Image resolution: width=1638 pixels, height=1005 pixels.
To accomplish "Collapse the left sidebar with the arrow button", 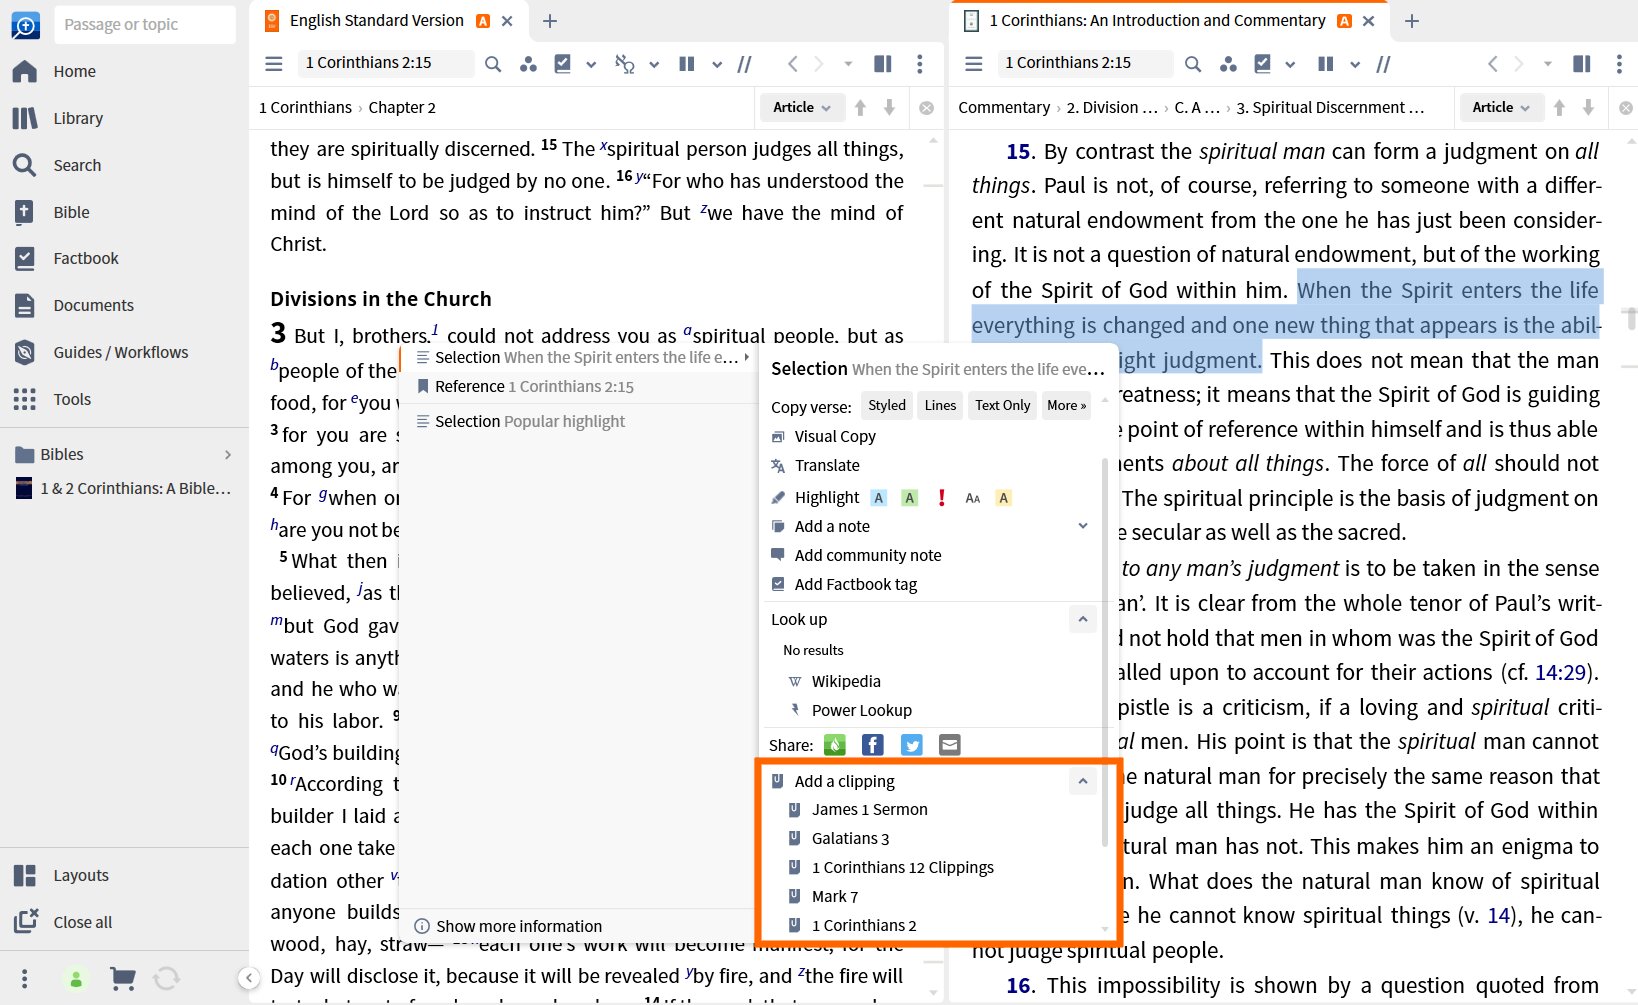I will click(249, 978).
